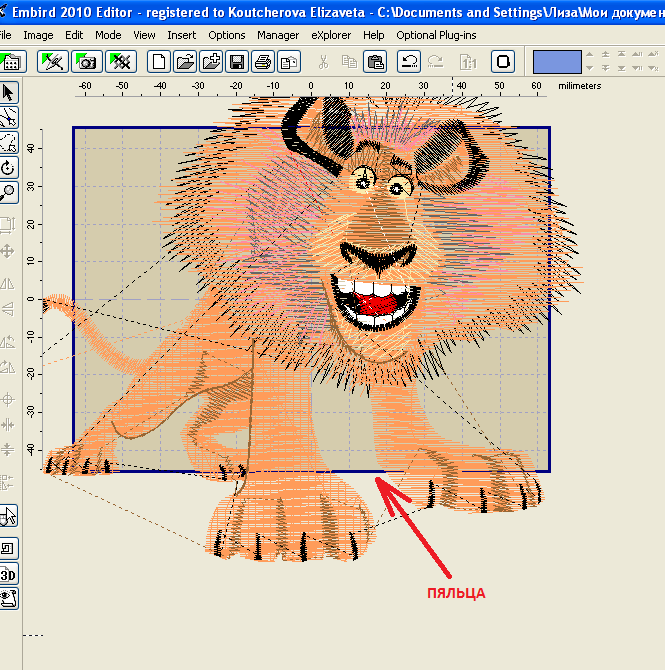Click the hoop outline toolbar icon
The width and height of the screenshot is (665, 670).
tap(503, 62)
